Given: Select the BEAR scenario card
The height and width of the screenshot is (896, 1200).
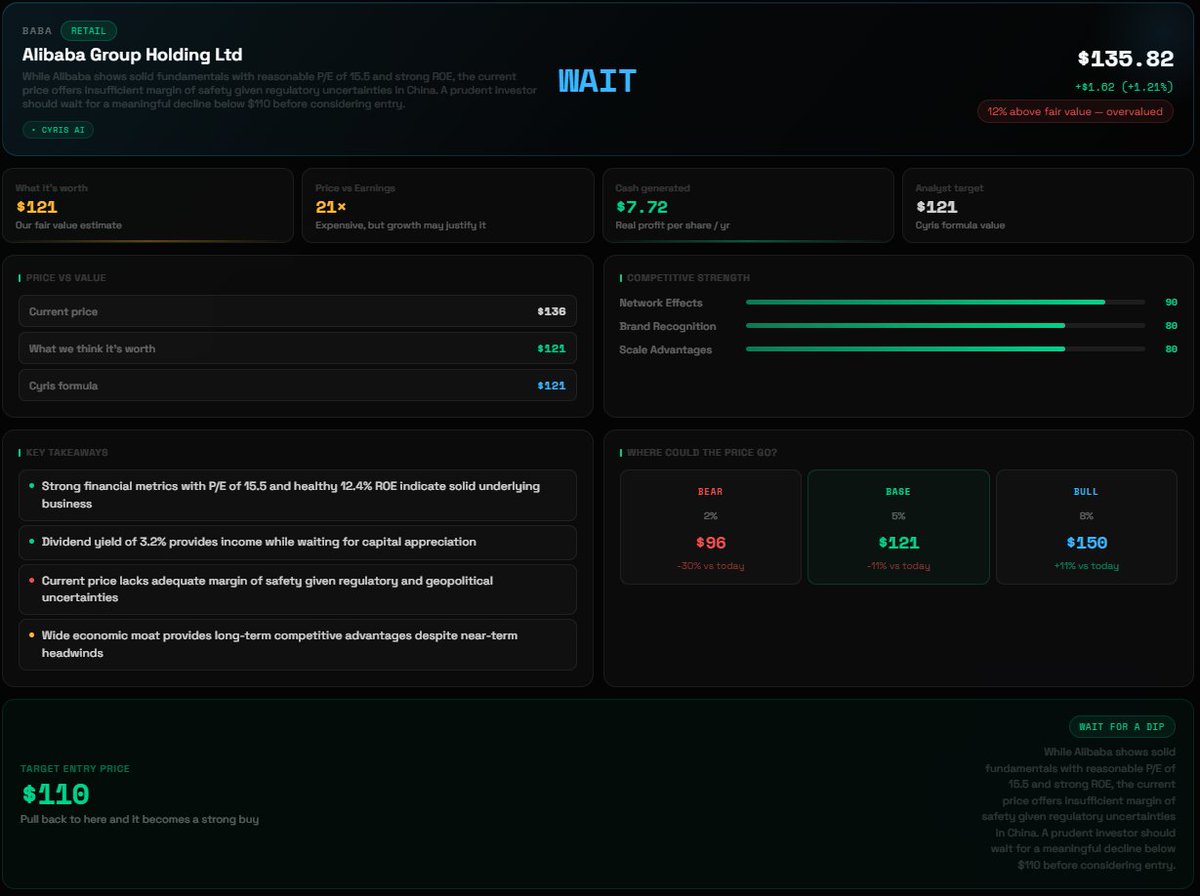Looking at the screenshot, I should click(710, 527).
